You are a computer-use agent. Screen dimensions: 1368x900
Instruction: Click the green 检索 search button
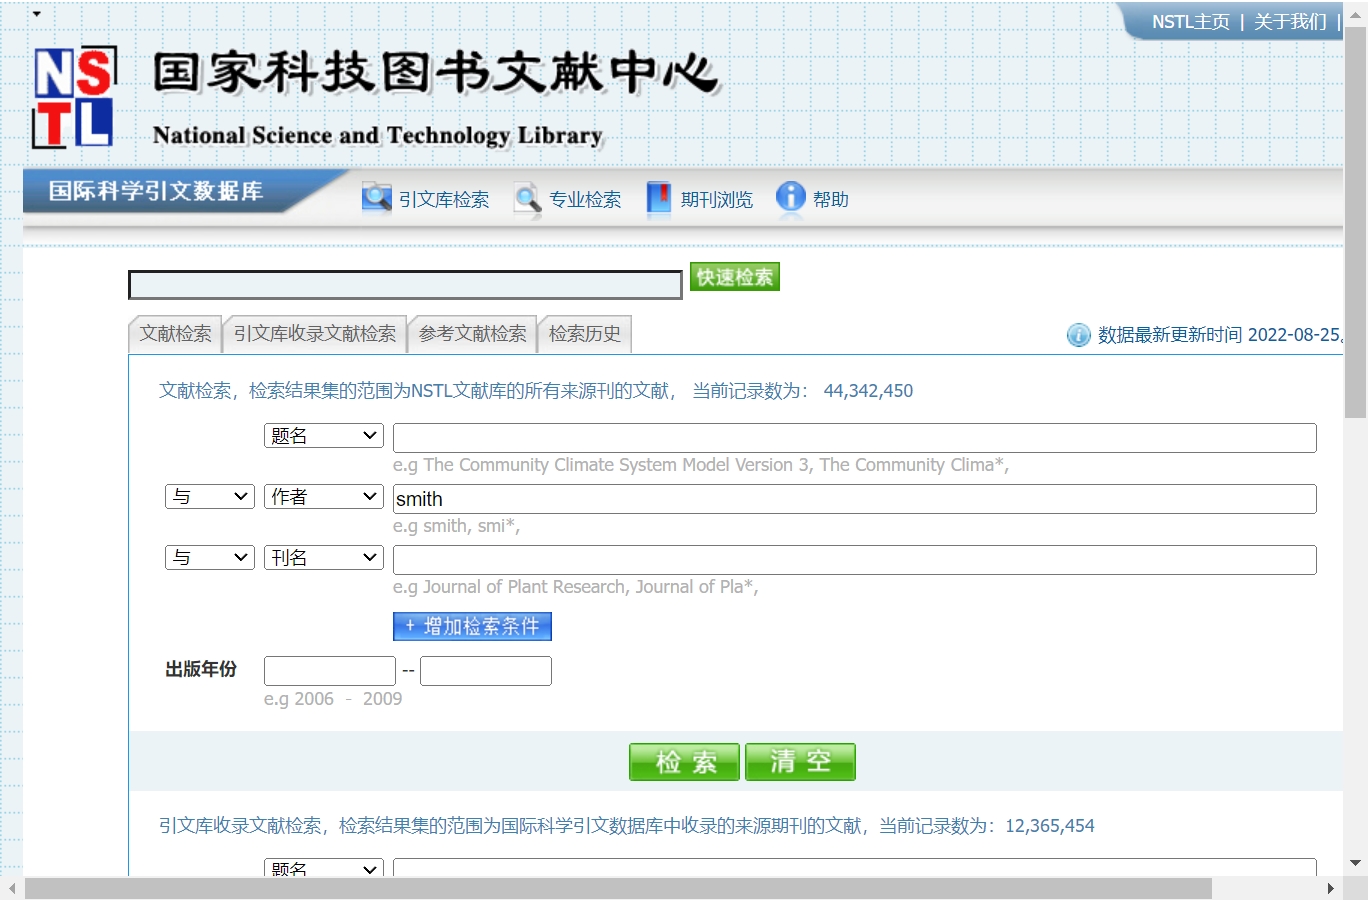pyautogui.click(x=684, y=762)
